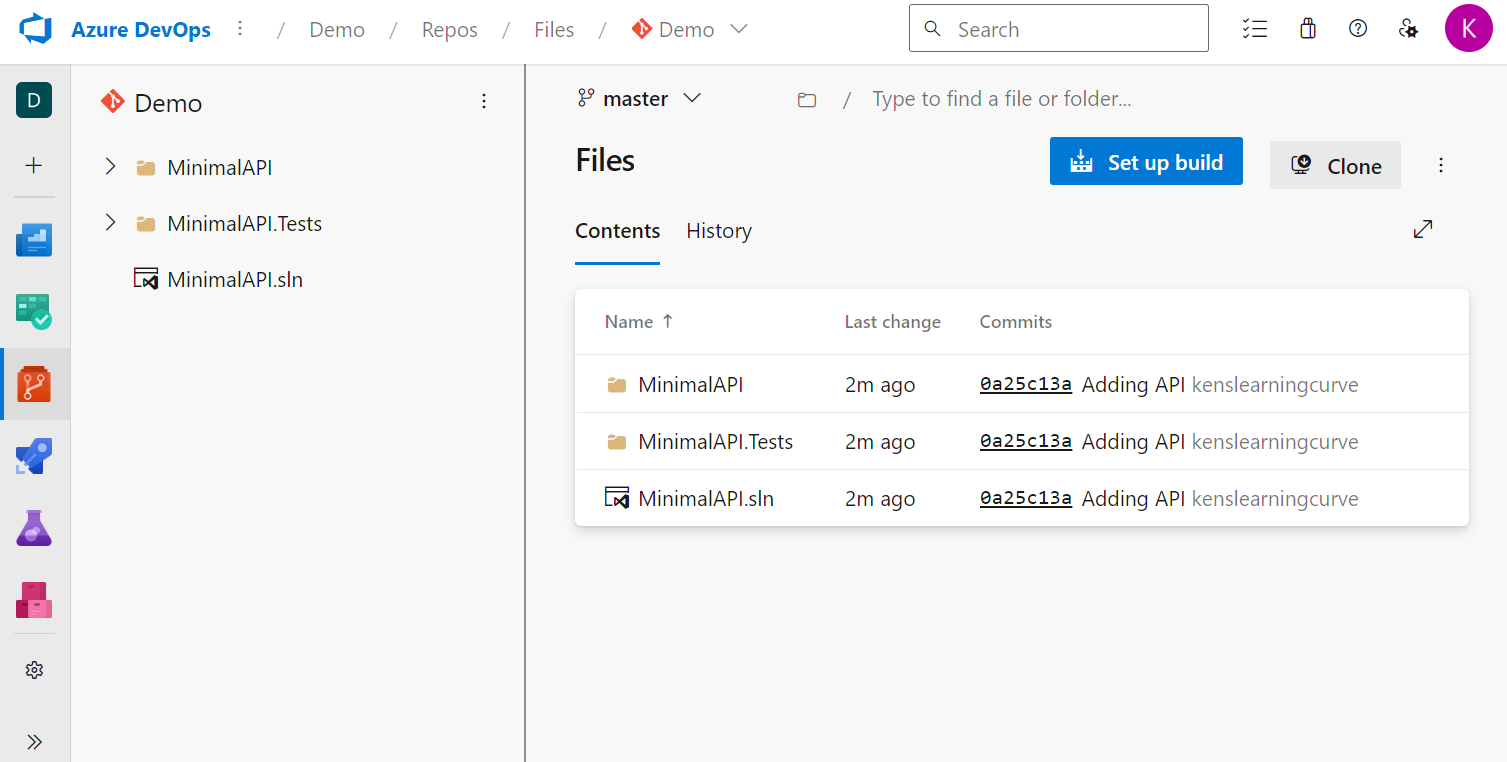Expand the MinimalAPI folder in the tree
Viewport: 1507px width, 762px height.
(110, 166)
